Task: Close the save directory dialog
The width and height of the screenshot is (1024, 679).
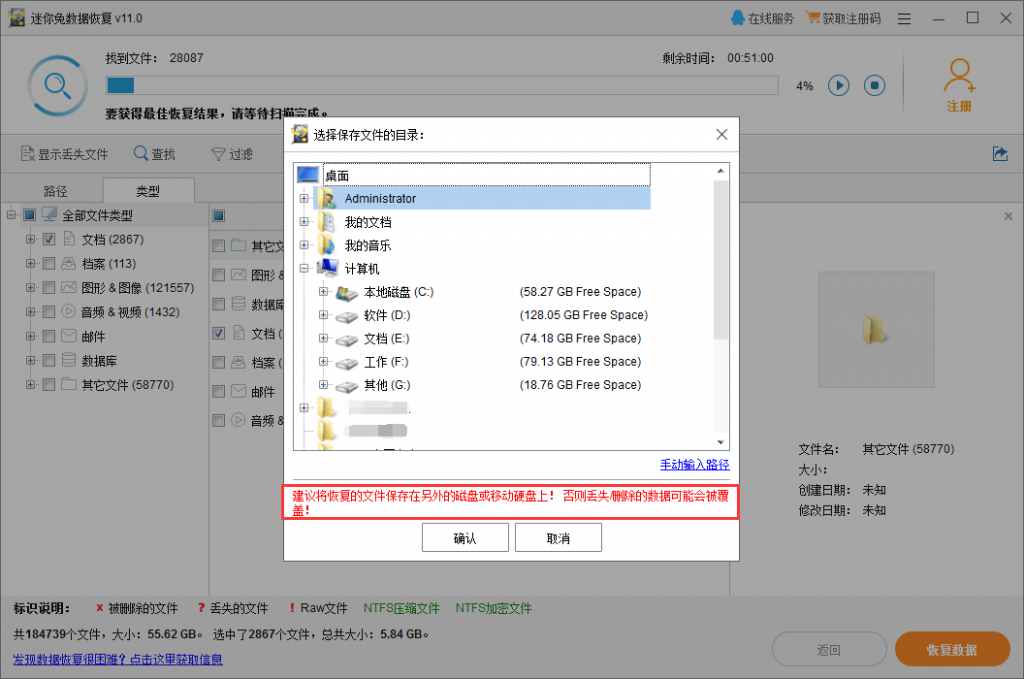Action: point(722,134)
